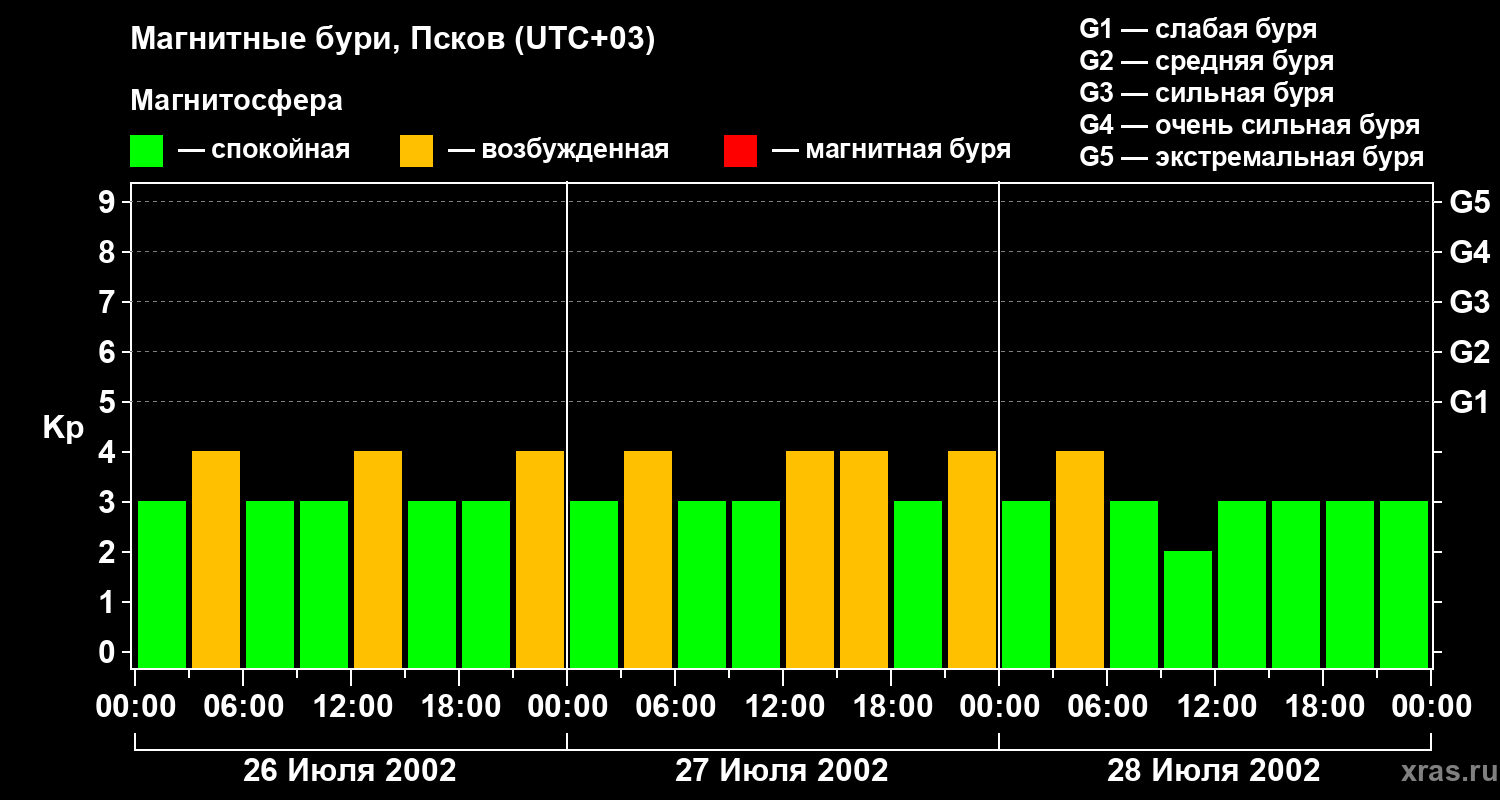Click the 9 value on Kp axis
Image resolution: width=1500 pixels, height=800 pixels.
click(x=108, y=203)
